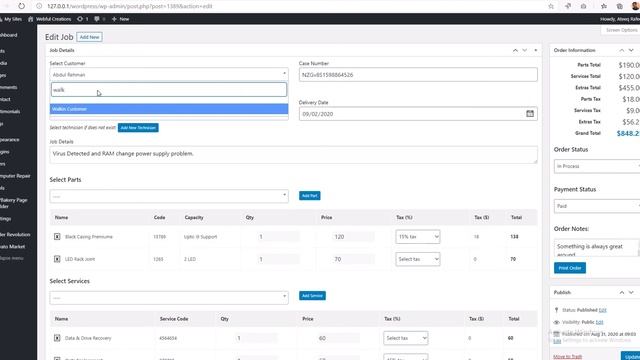Open Computer Repair in the sidebar
The image size is (640, 360).
pyautogui.click(x=15, y=176)
